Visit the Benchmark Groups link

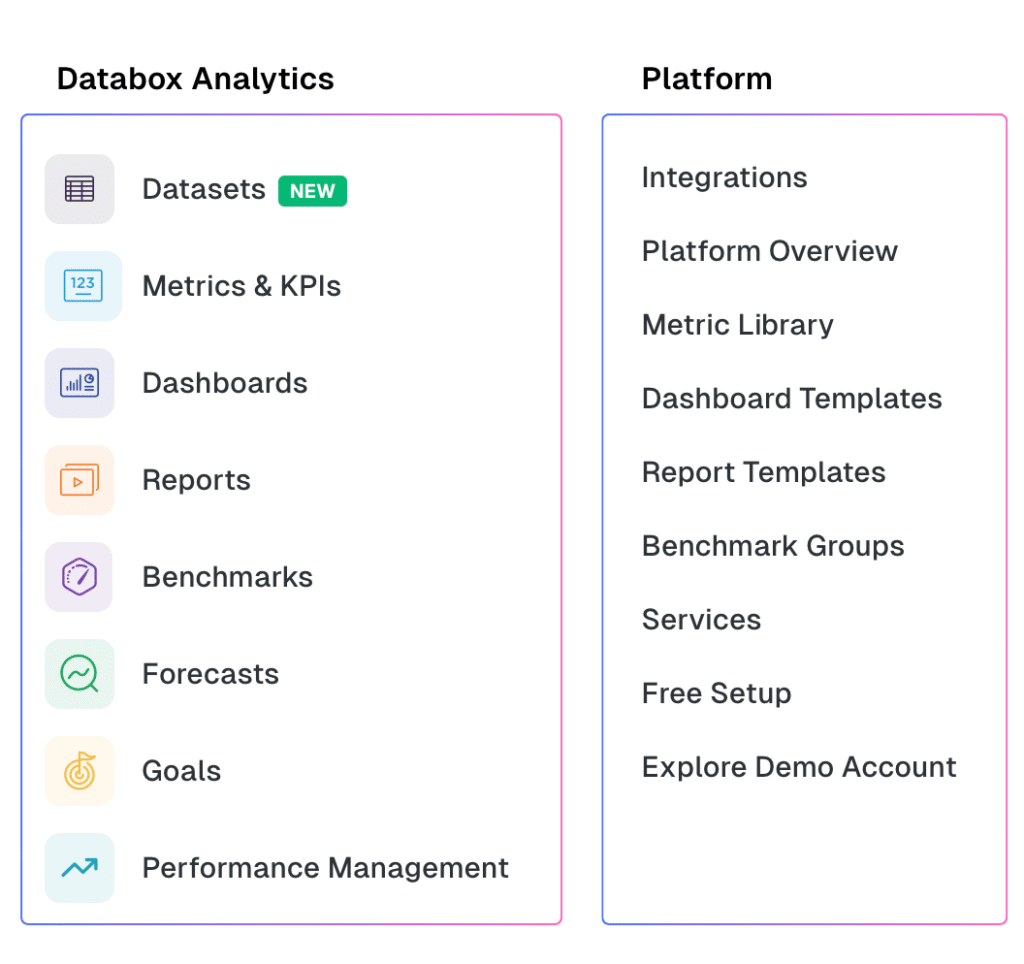[x=772, y=546]
